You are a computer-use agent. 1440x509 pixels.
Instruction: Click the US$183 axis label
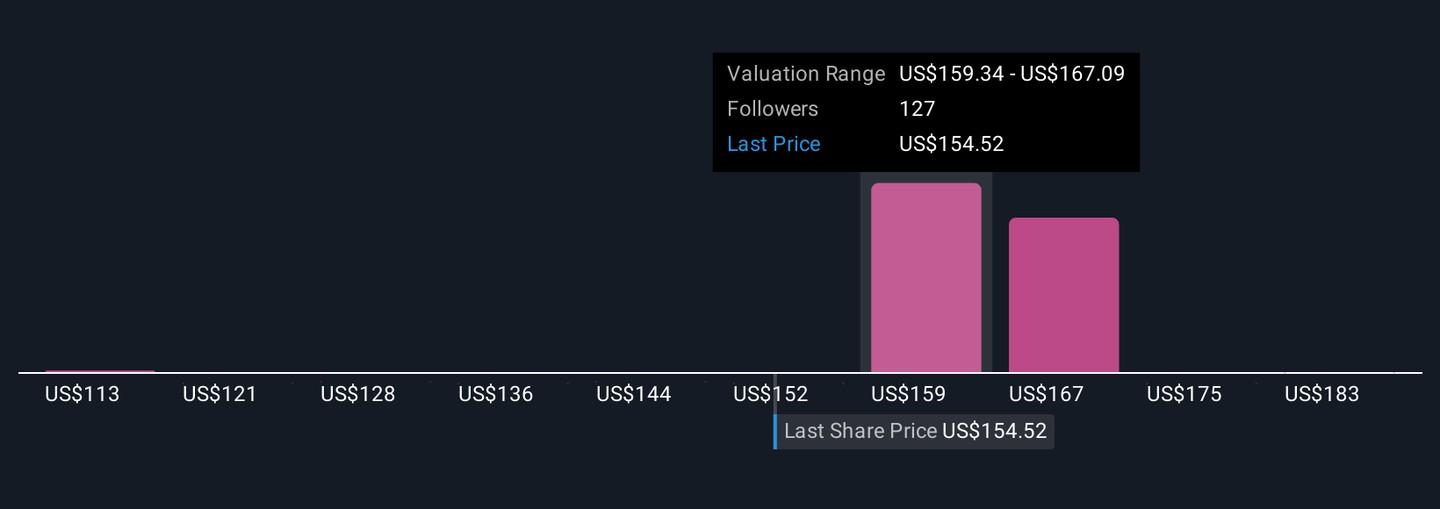(x=1322, y=394)
